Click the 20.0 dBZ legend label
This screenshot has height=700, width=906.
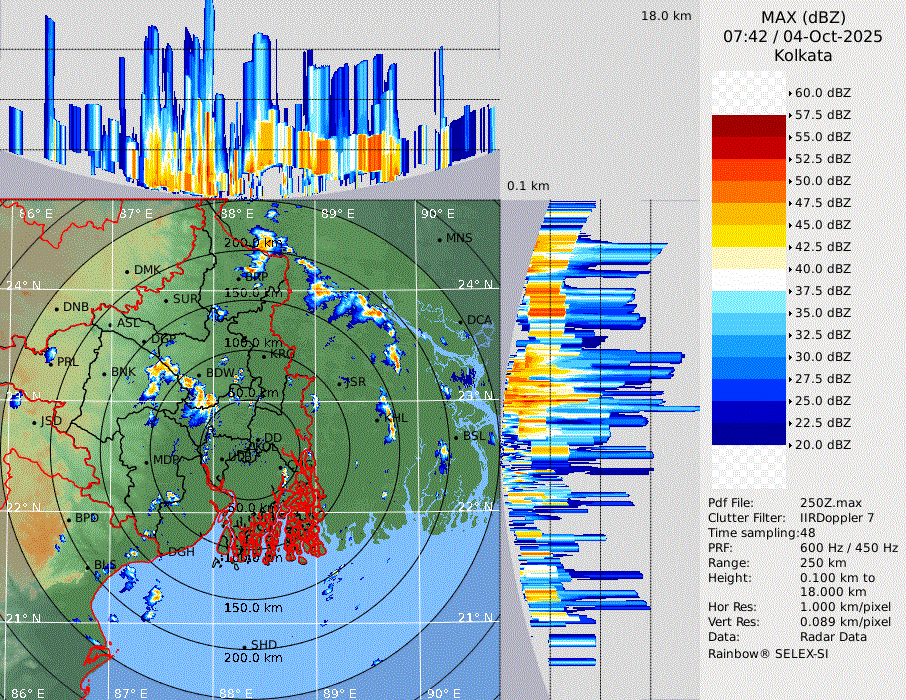pyautogui.click(x=822, y=445)
